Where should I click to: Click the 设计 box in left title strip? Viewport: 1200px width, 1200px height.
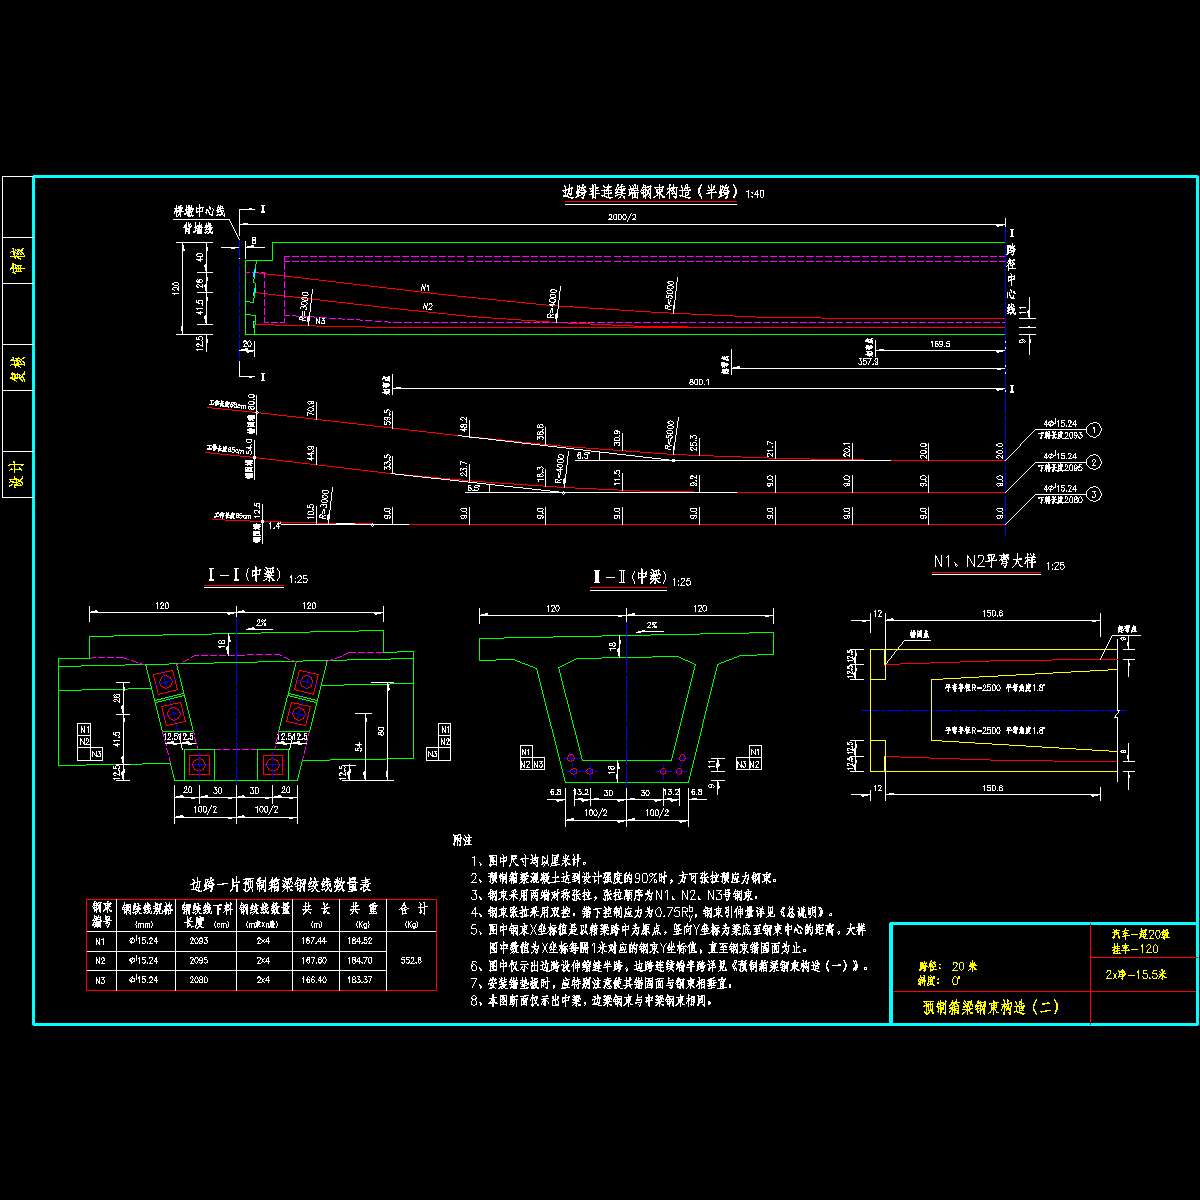17,471
